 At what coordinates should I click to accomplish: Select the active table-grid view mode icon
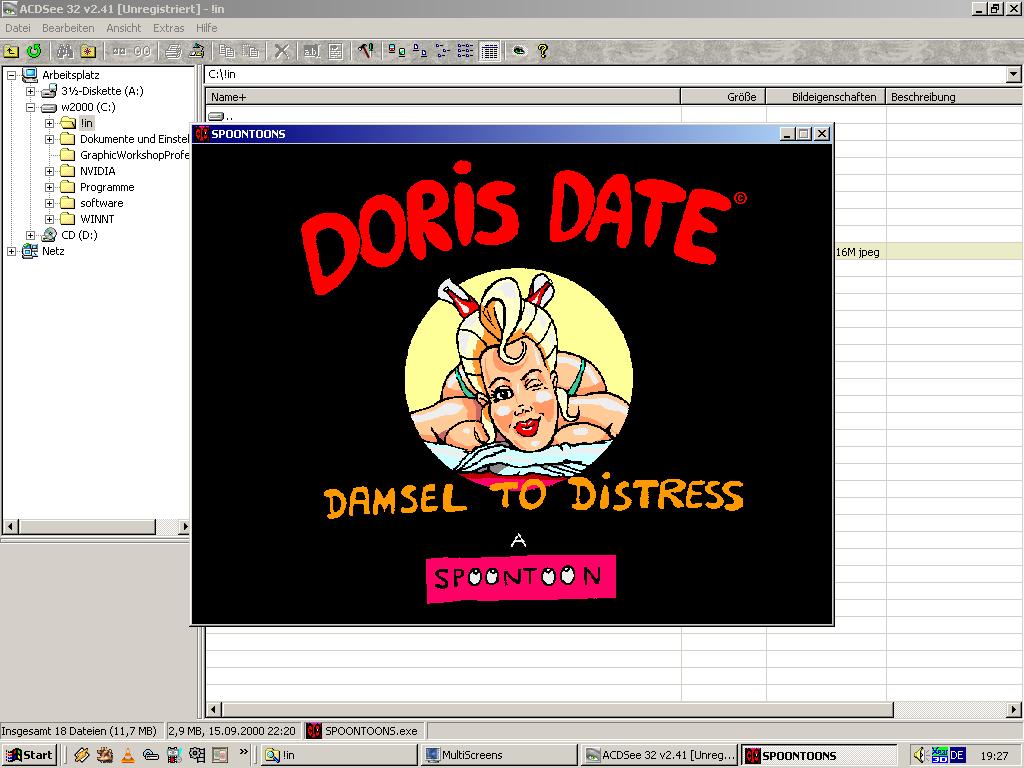pos(489,51)
